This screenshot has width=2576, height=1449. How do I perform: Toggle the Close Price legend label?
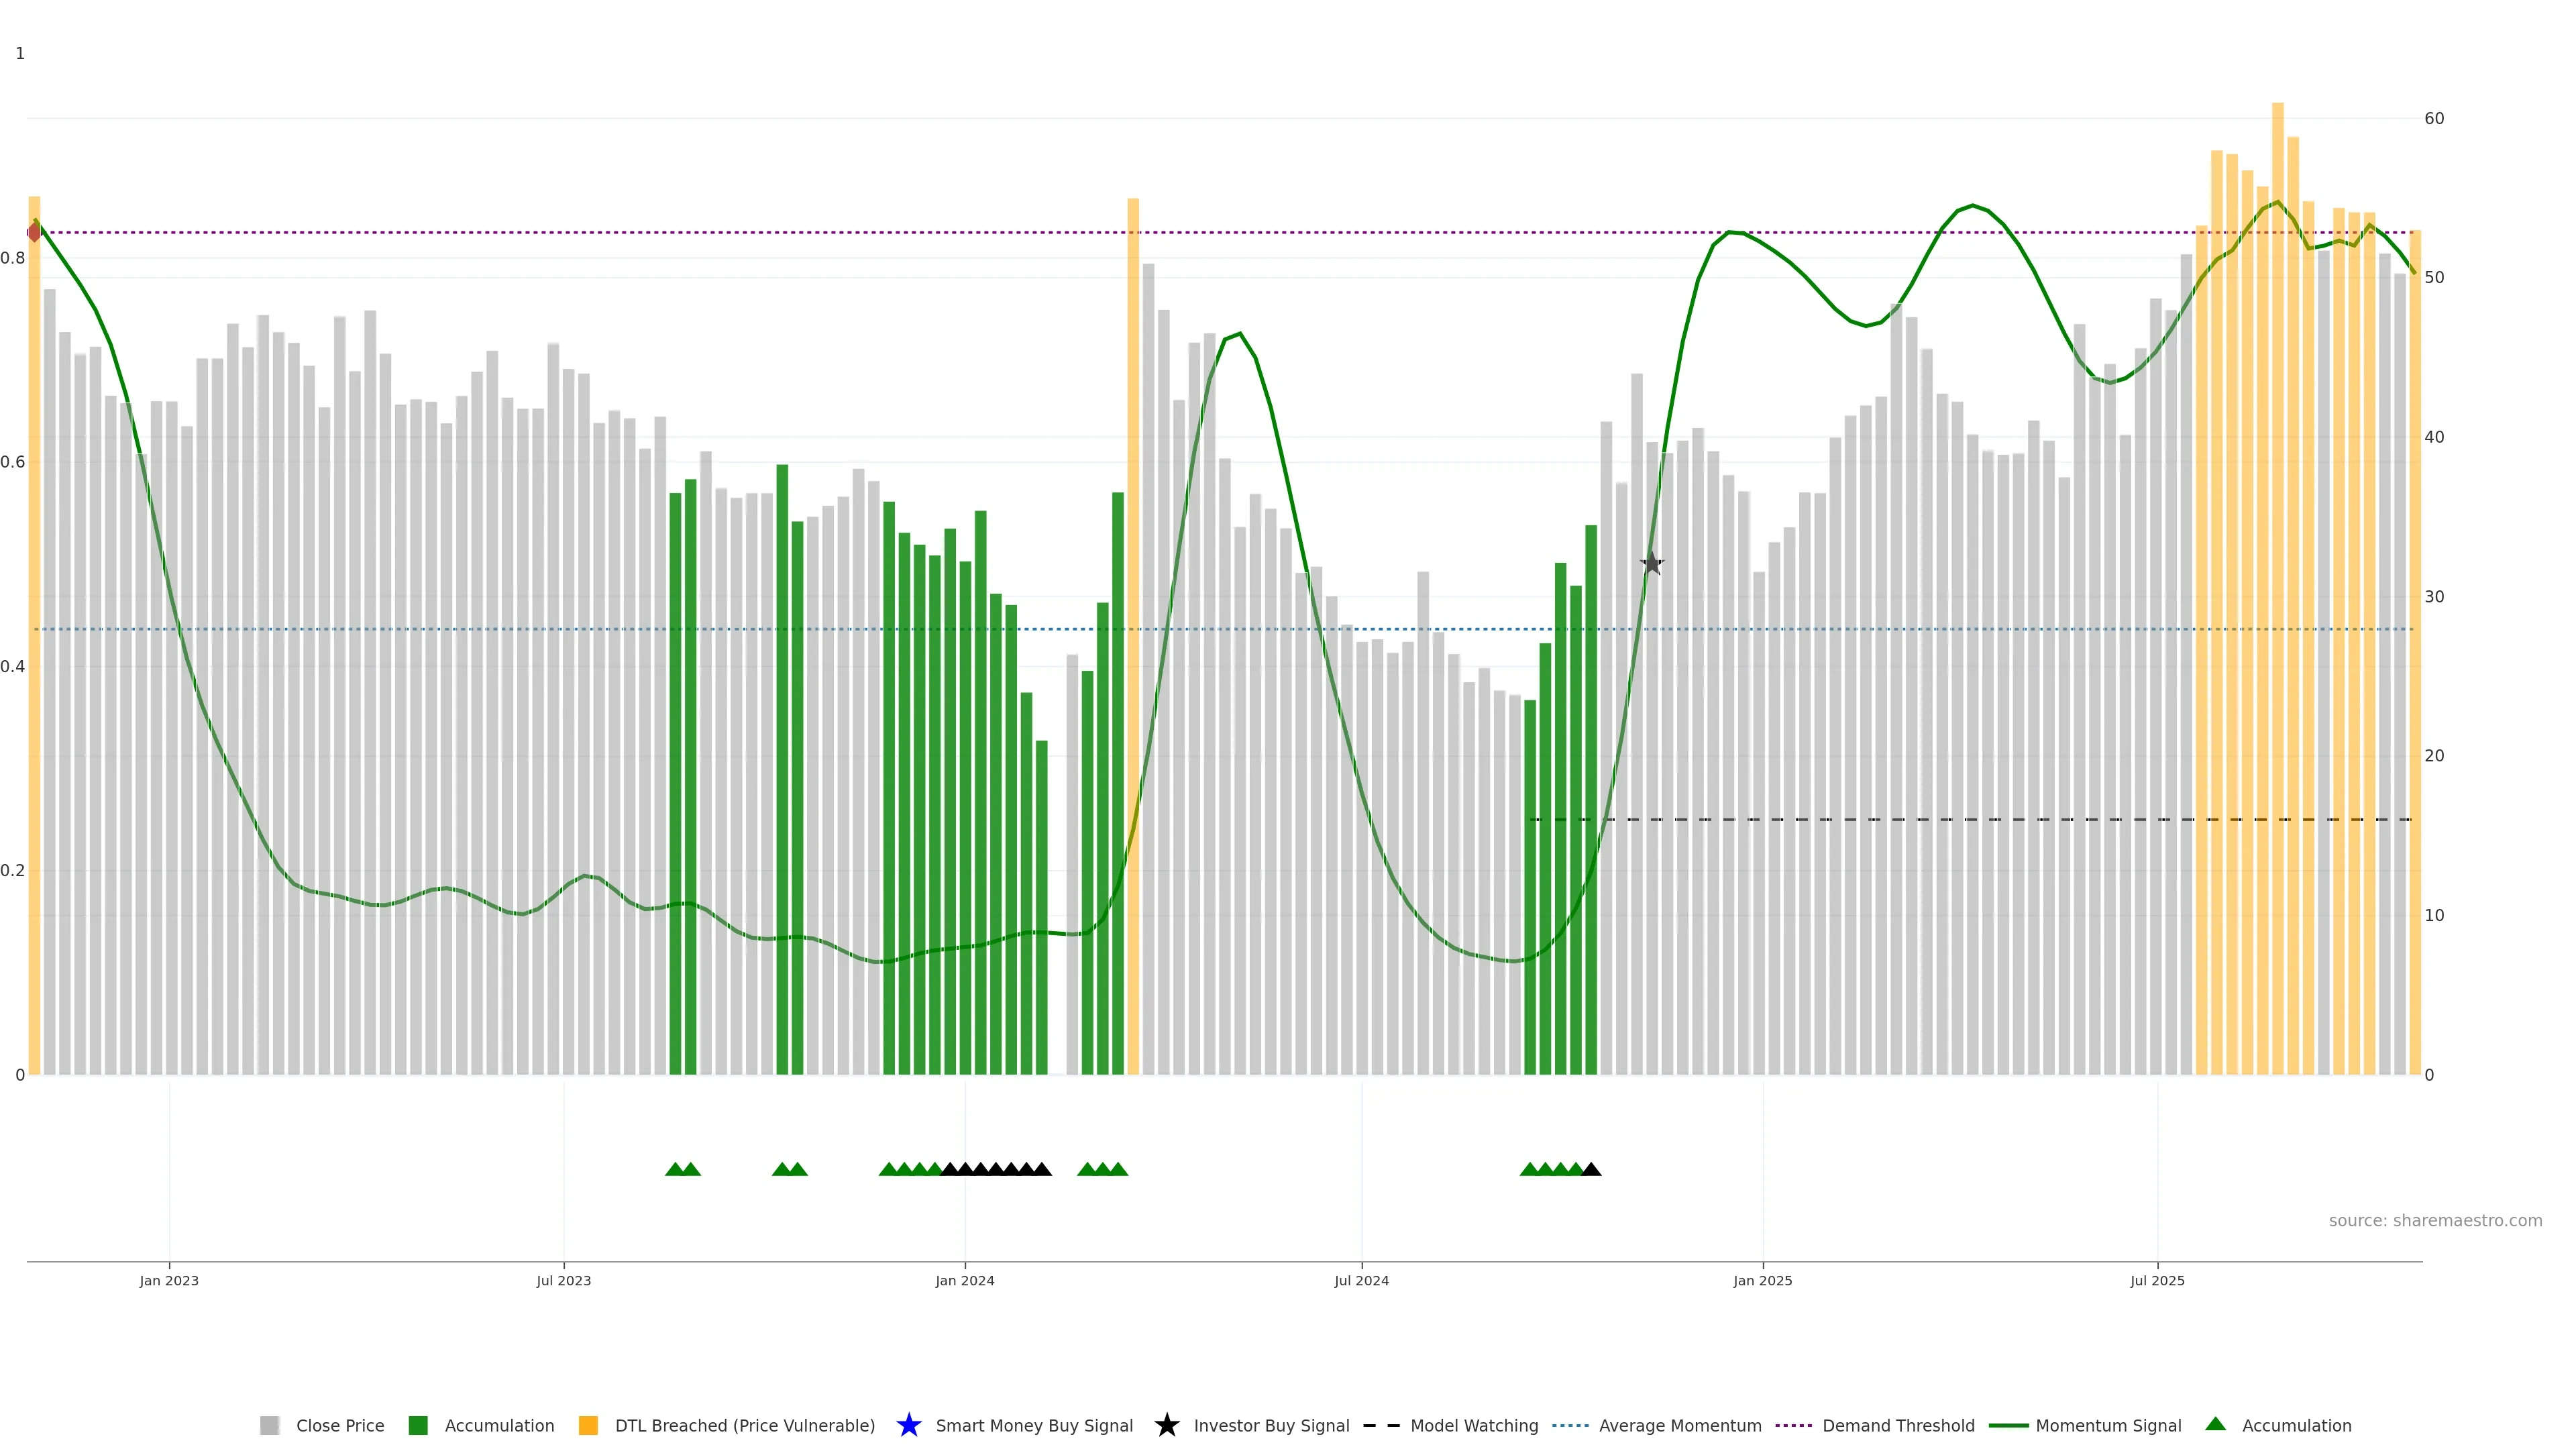click(x=340, y=1425)
